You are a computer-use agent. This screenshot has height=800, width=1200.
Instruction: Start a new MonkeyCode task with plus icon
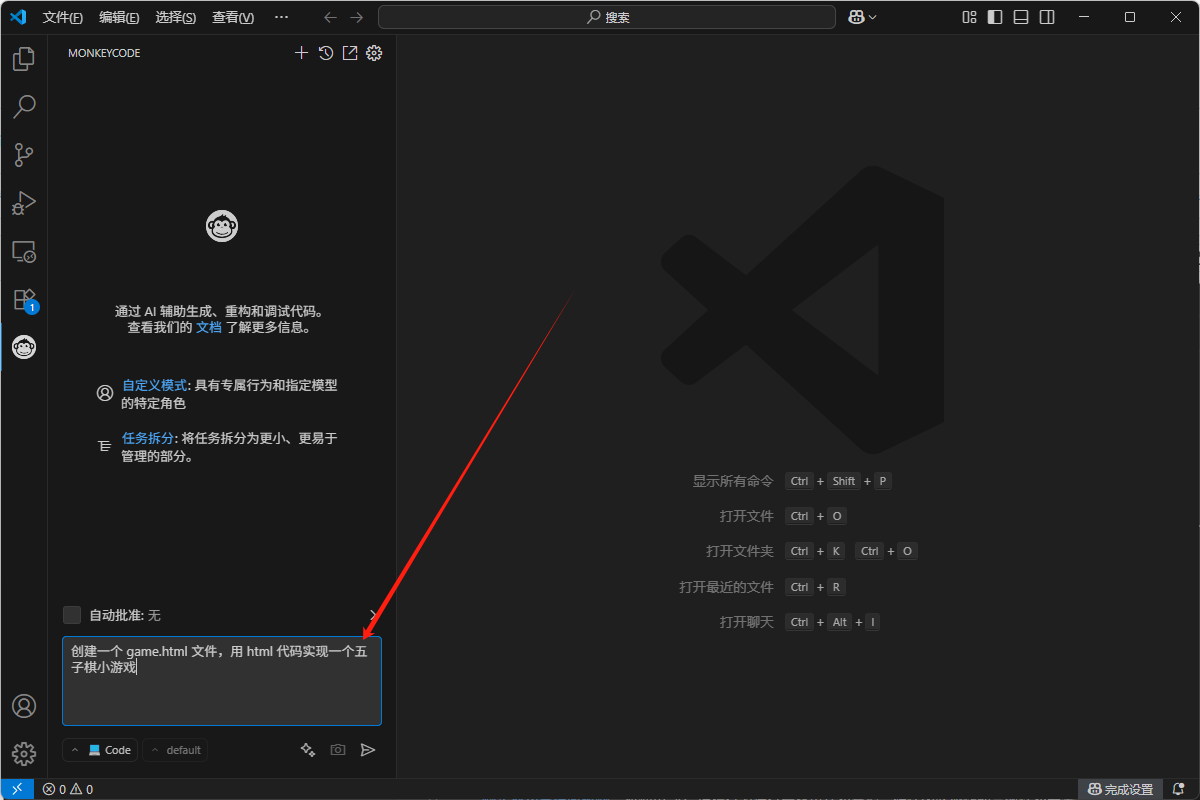pyautogui.click(x=301, y=53)
